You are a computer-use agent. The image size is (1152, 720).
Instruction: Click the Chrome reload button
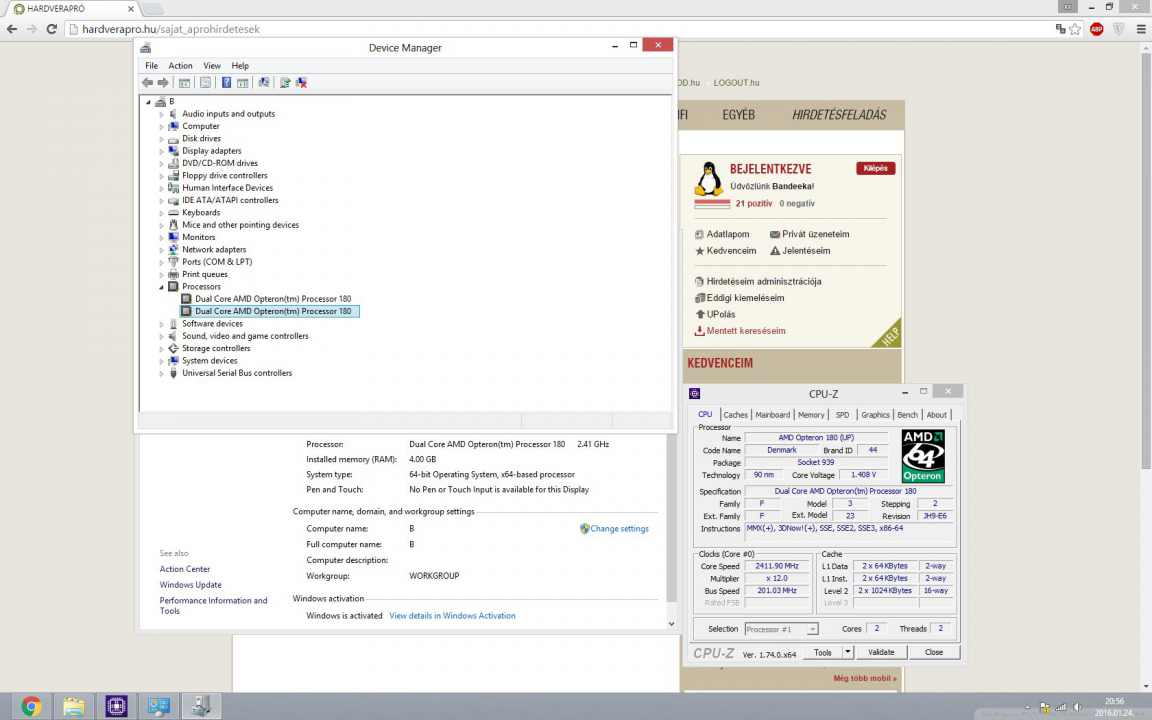click(x=51, y=29)
